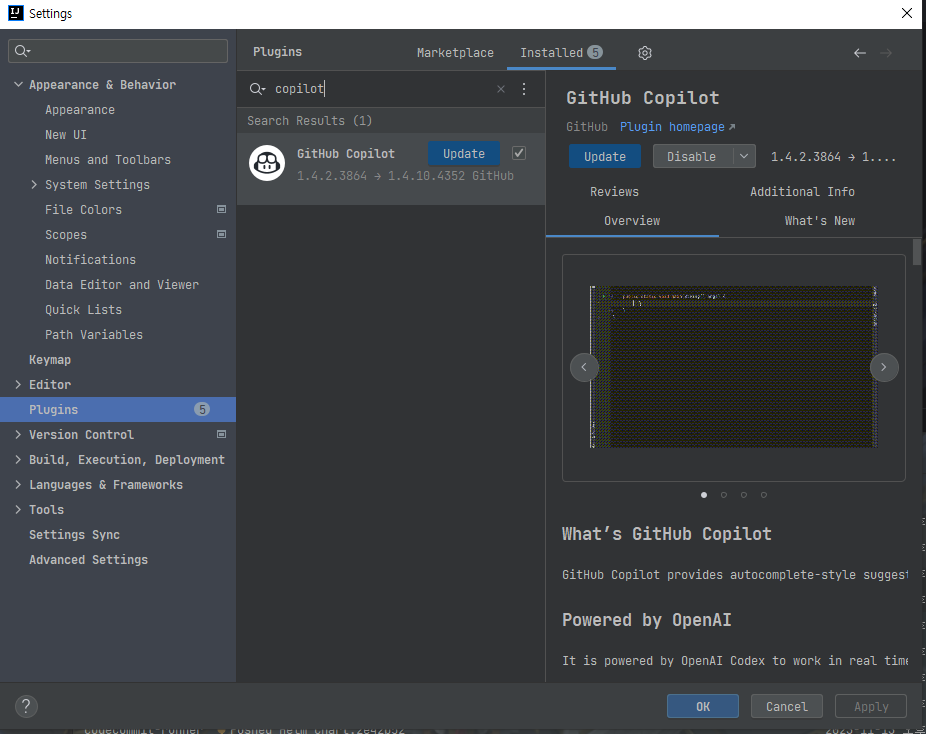This screenshot has height=734, width=926.
Task: Click the GitHub vendor label under the title
Action: [x=586, y=127]
